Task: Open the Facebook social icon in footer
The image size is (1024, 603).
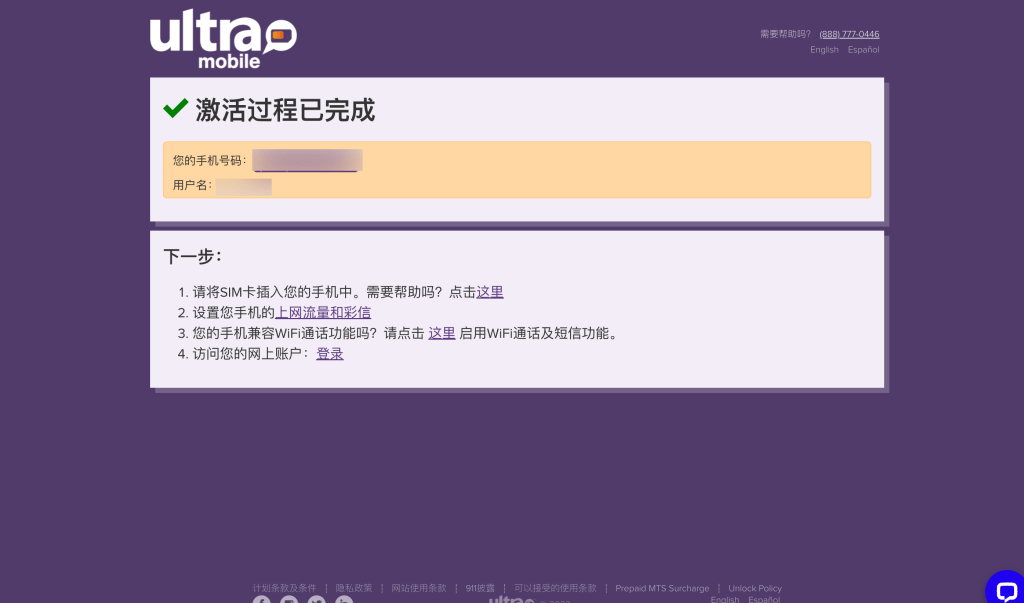Action: coord(261,600)
